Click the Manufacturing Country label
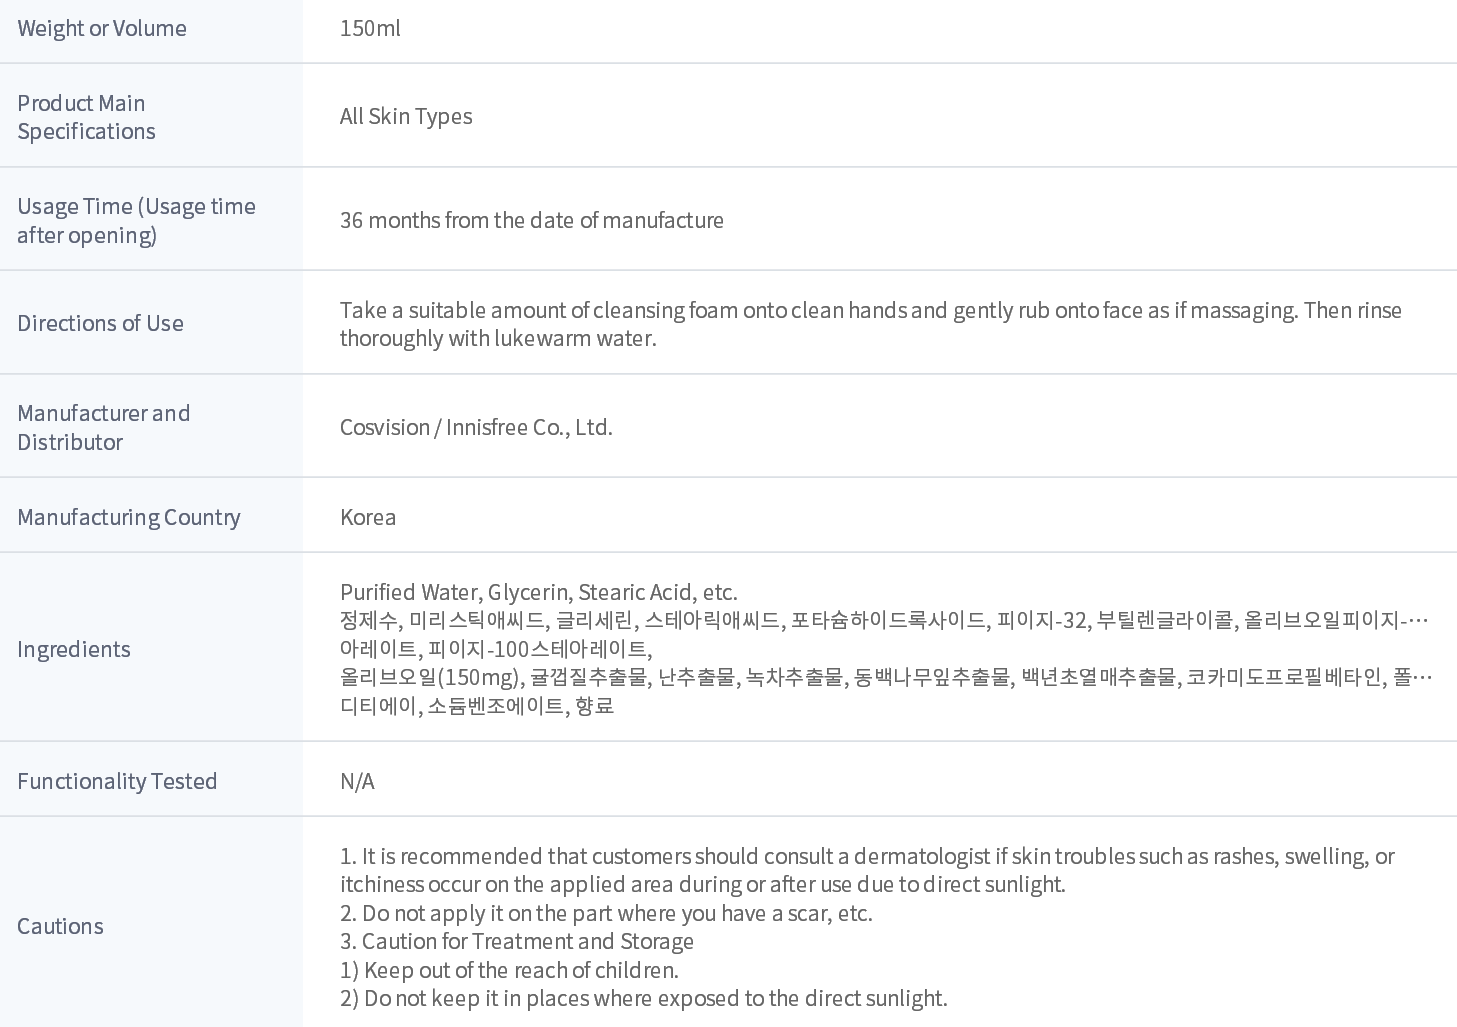The width and height of the screenshot is (1457, 1027). point(129,517)
